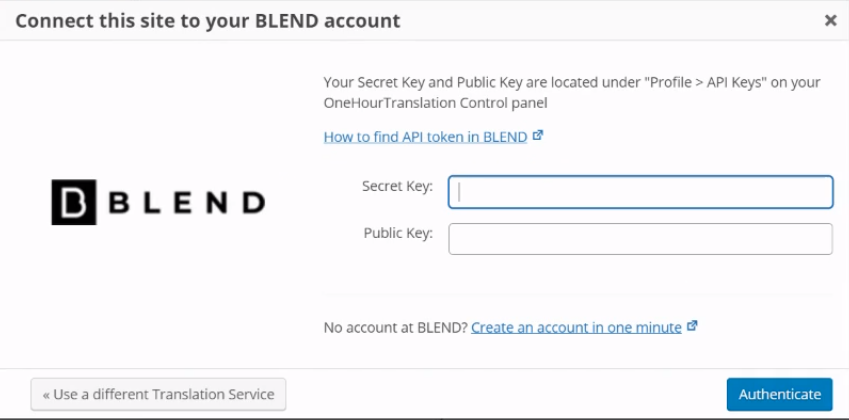The height and width of the screenshot is (420, 849).
Task: Click the black B logo icon
Action: 74,202
